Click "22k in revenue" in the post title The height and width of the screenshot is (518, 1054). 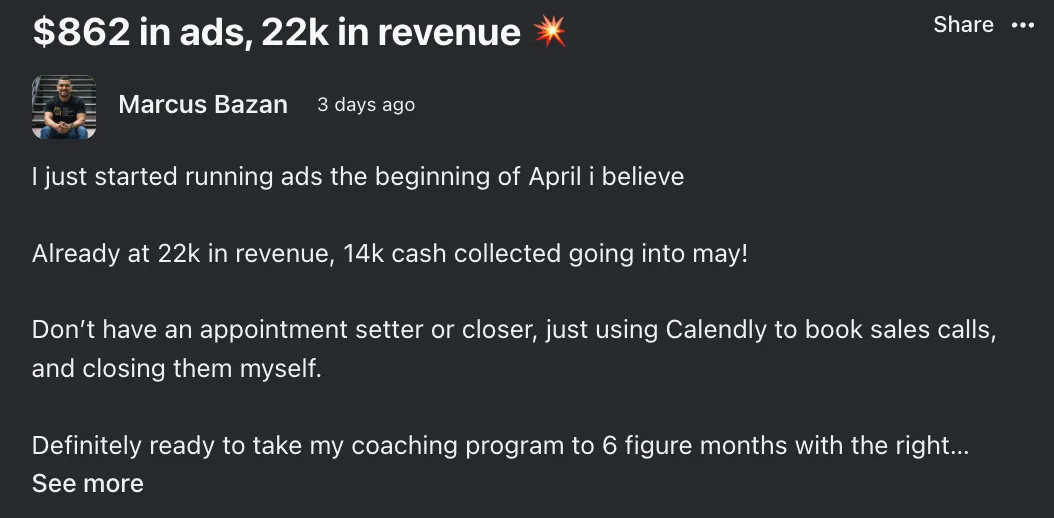pos(391,32)
